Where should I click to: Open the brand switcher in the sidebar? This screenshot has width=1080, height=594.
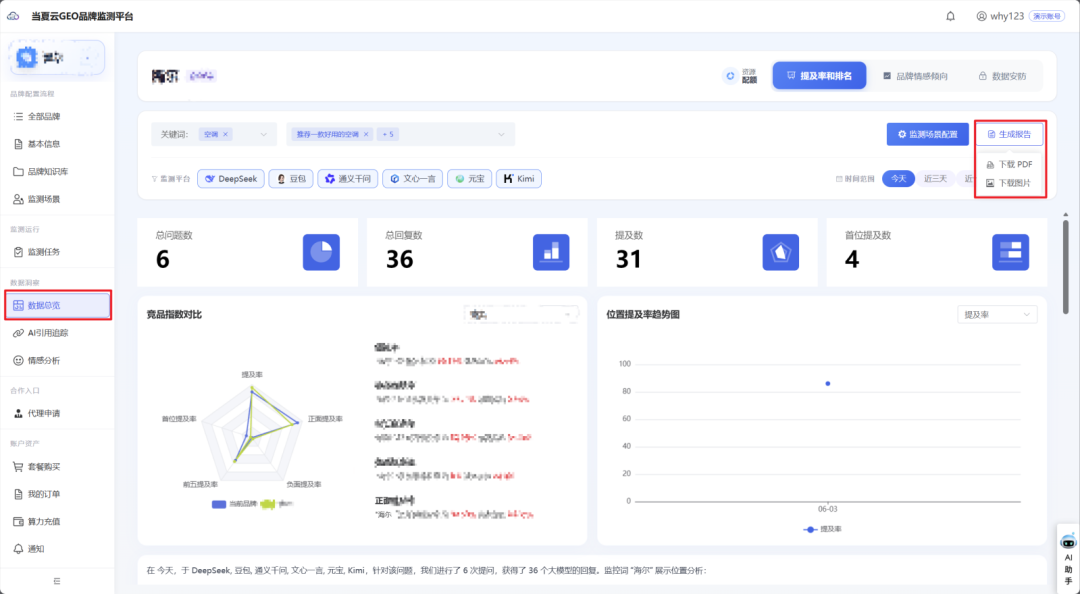(x=57, y=58)
